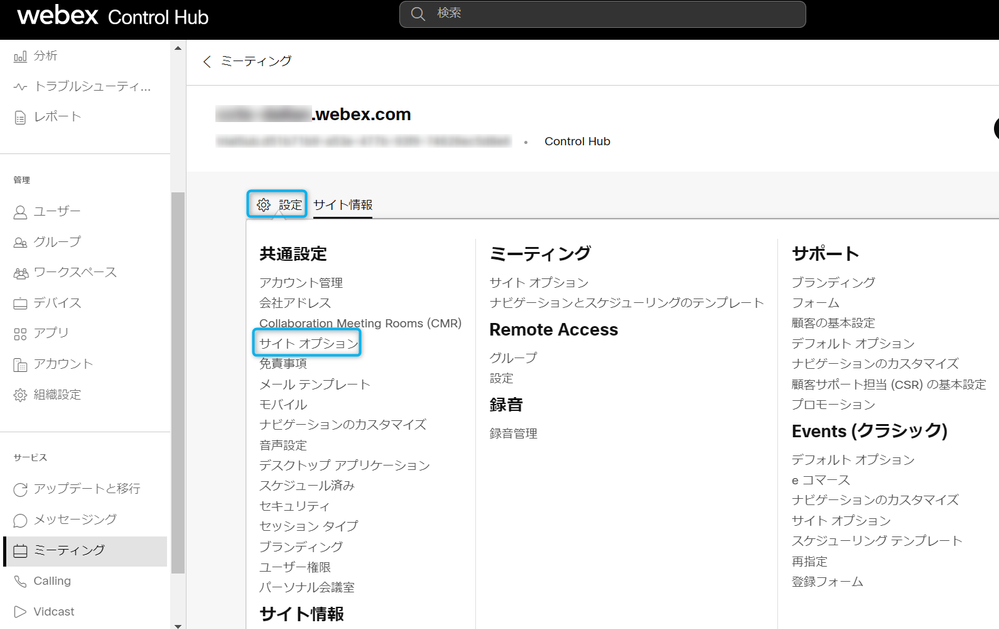Click the メッセージング chat bubble icon
Viewport: 999px width, 629px height.
point(20,520)
